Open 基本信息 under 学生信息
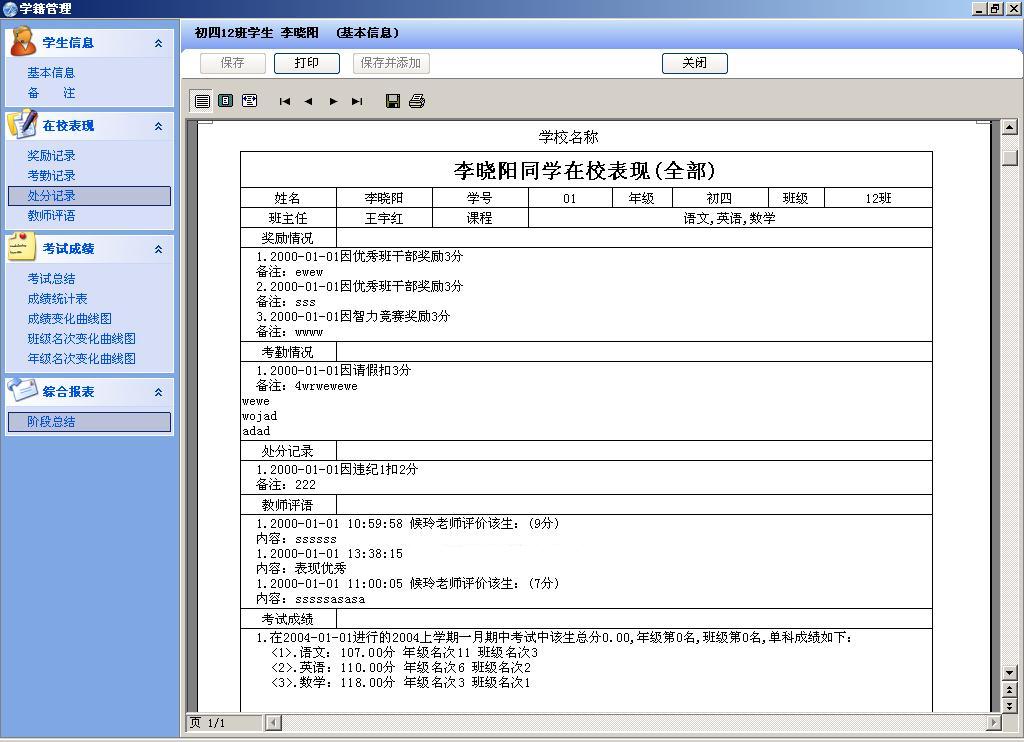Screen dimensions: 1024x742 pos(51,73)
